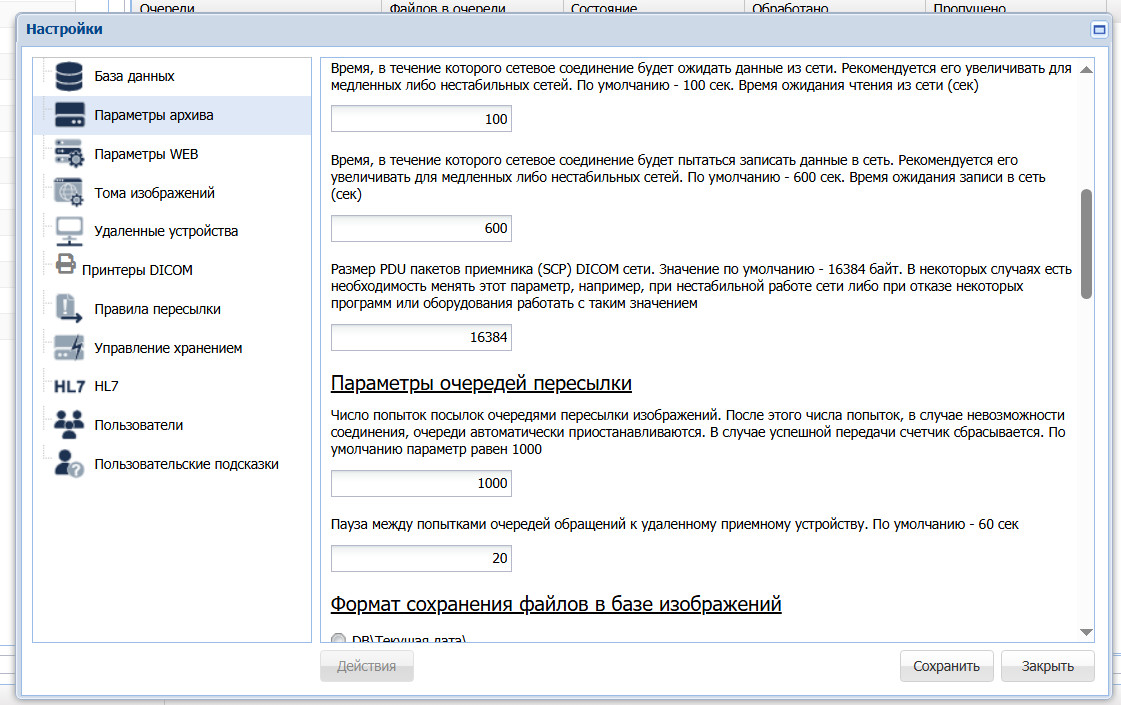Click the settings panel scrollbar up arrow
1121x705 pixels.
[x=1086, y=69]
